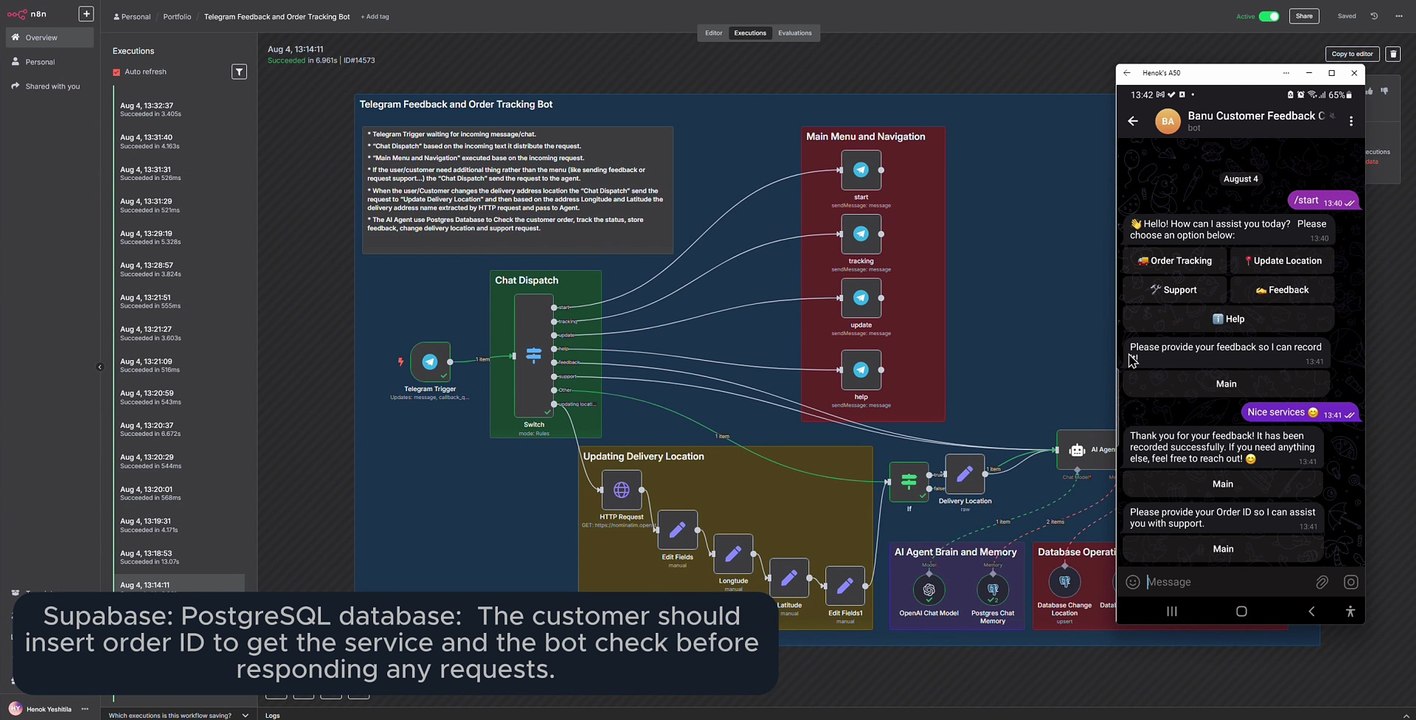Open the executions filter icon
Image resolution: width=1416 pixels, height=720 pixels.
239,72
